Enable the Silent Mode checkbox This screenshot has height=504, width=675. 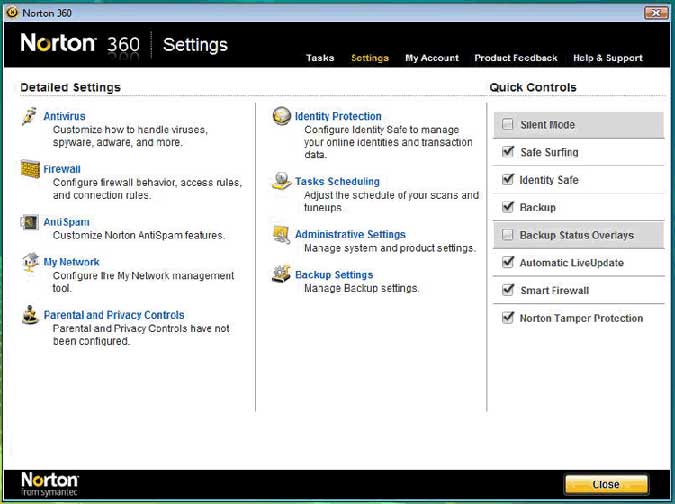point(508,124)
